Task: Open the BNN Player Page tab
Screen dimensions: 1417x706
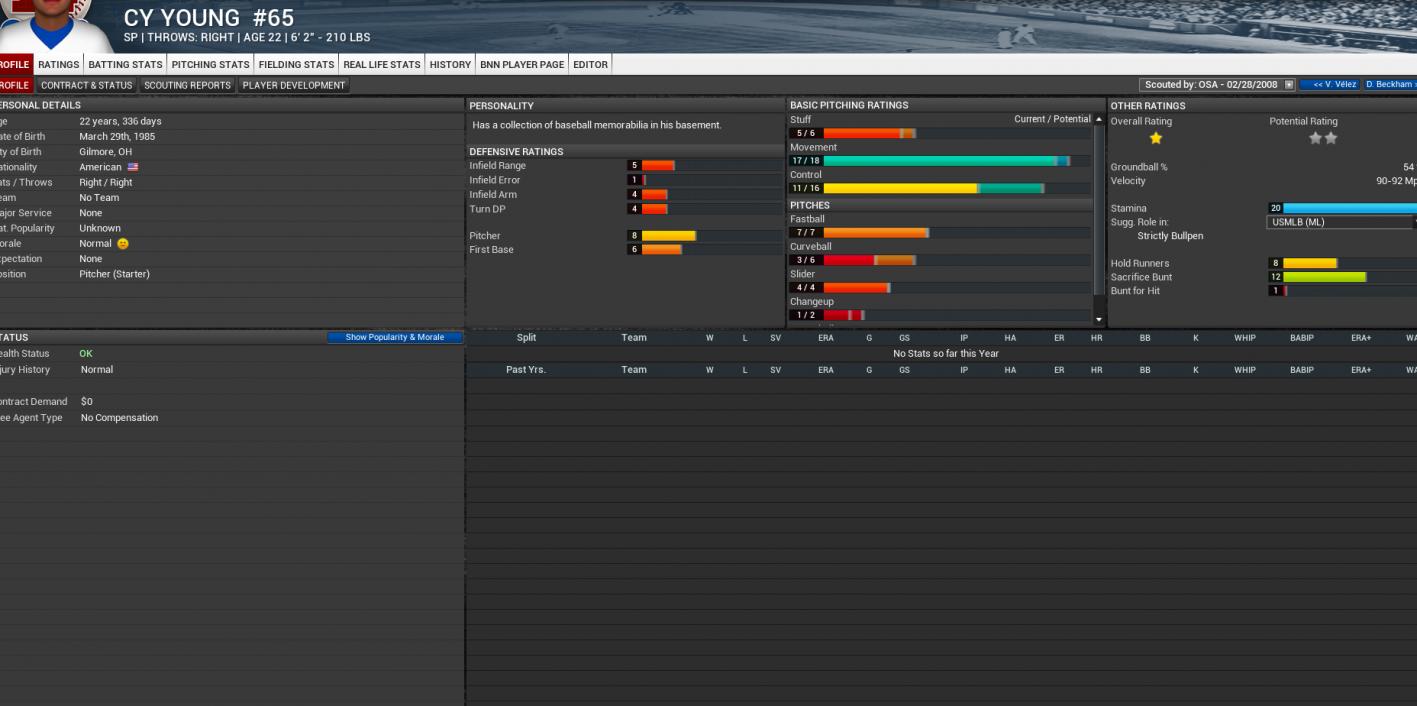Action: pyautogui.click(x=522, y=64)
